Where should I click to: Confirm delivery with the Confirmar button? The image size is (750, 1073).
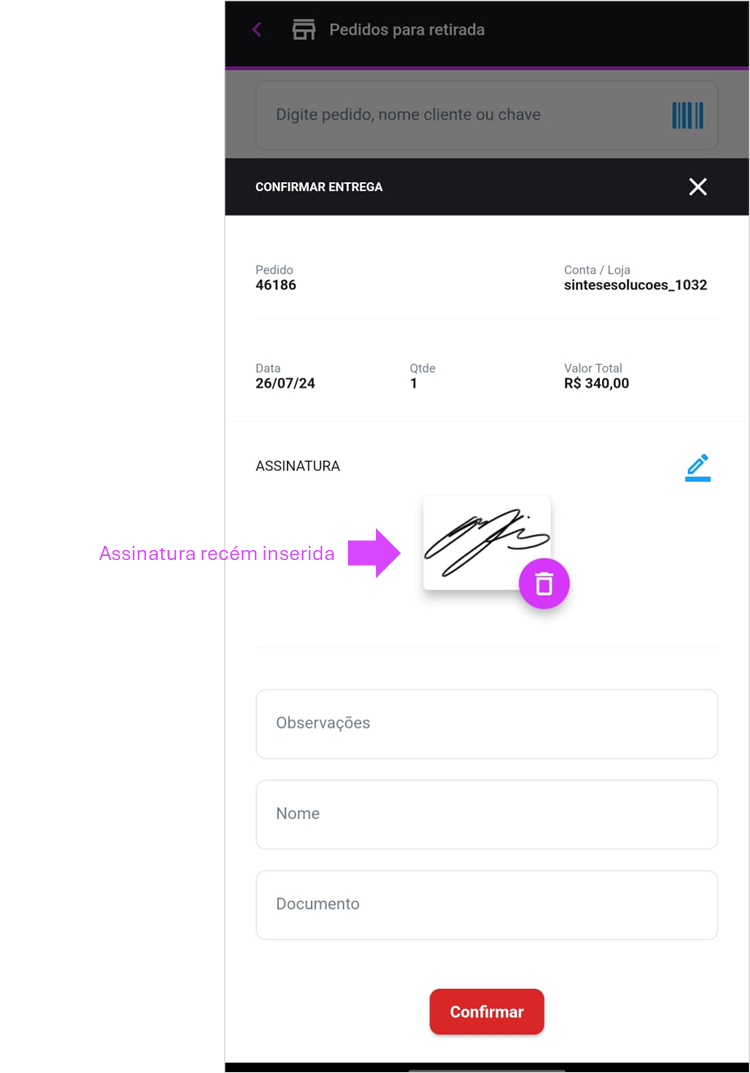coord(487,1011)
